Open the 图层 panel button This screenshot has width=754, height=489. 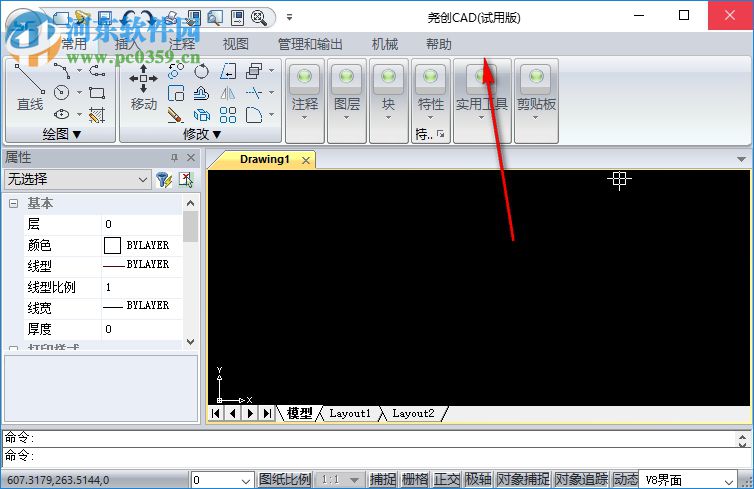[x=347, y=100]
